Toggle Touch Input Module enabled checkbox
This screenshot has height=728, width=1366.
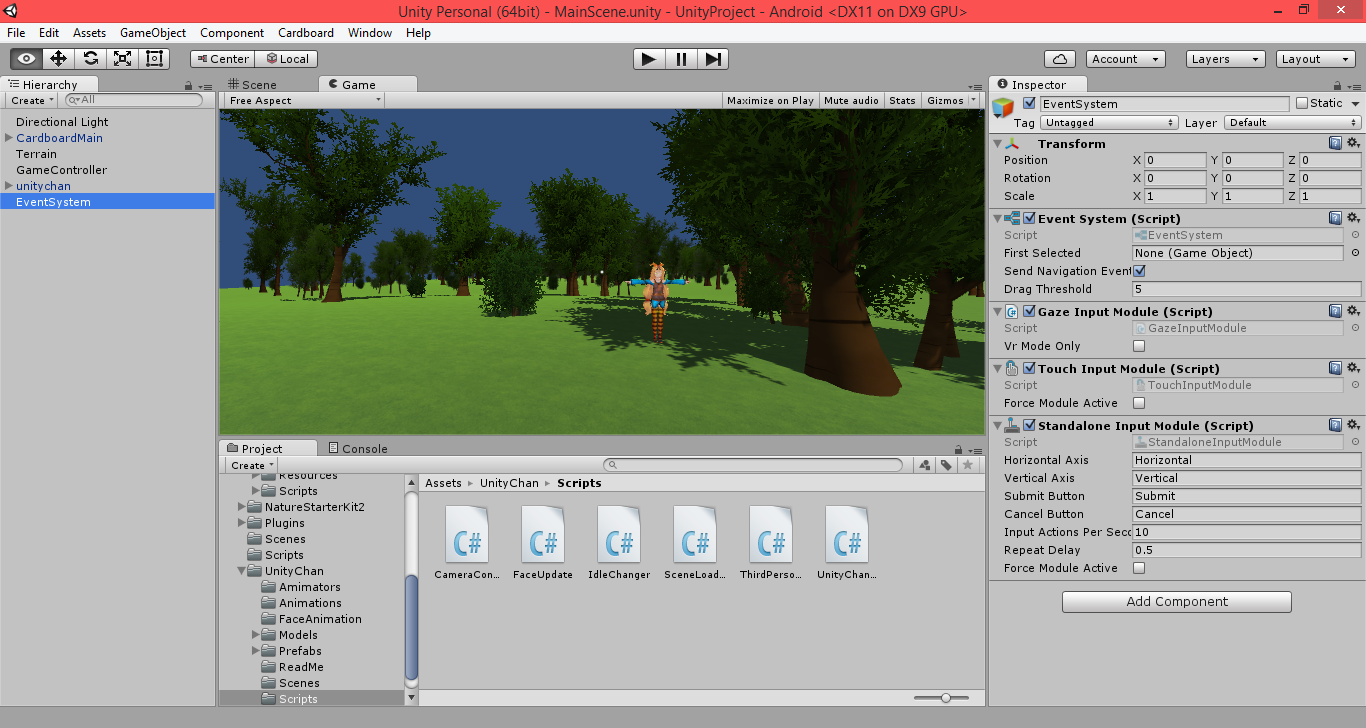click(x=1029, y=368)
